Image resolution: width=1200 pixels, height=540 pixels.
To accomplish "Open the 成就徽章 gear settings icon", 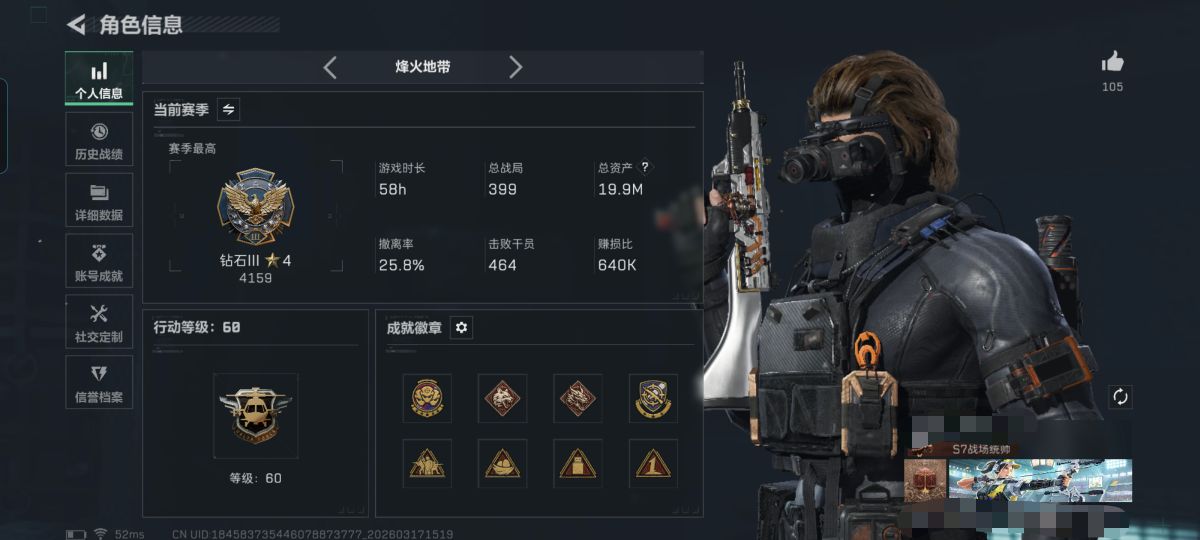I will point(461,327).
